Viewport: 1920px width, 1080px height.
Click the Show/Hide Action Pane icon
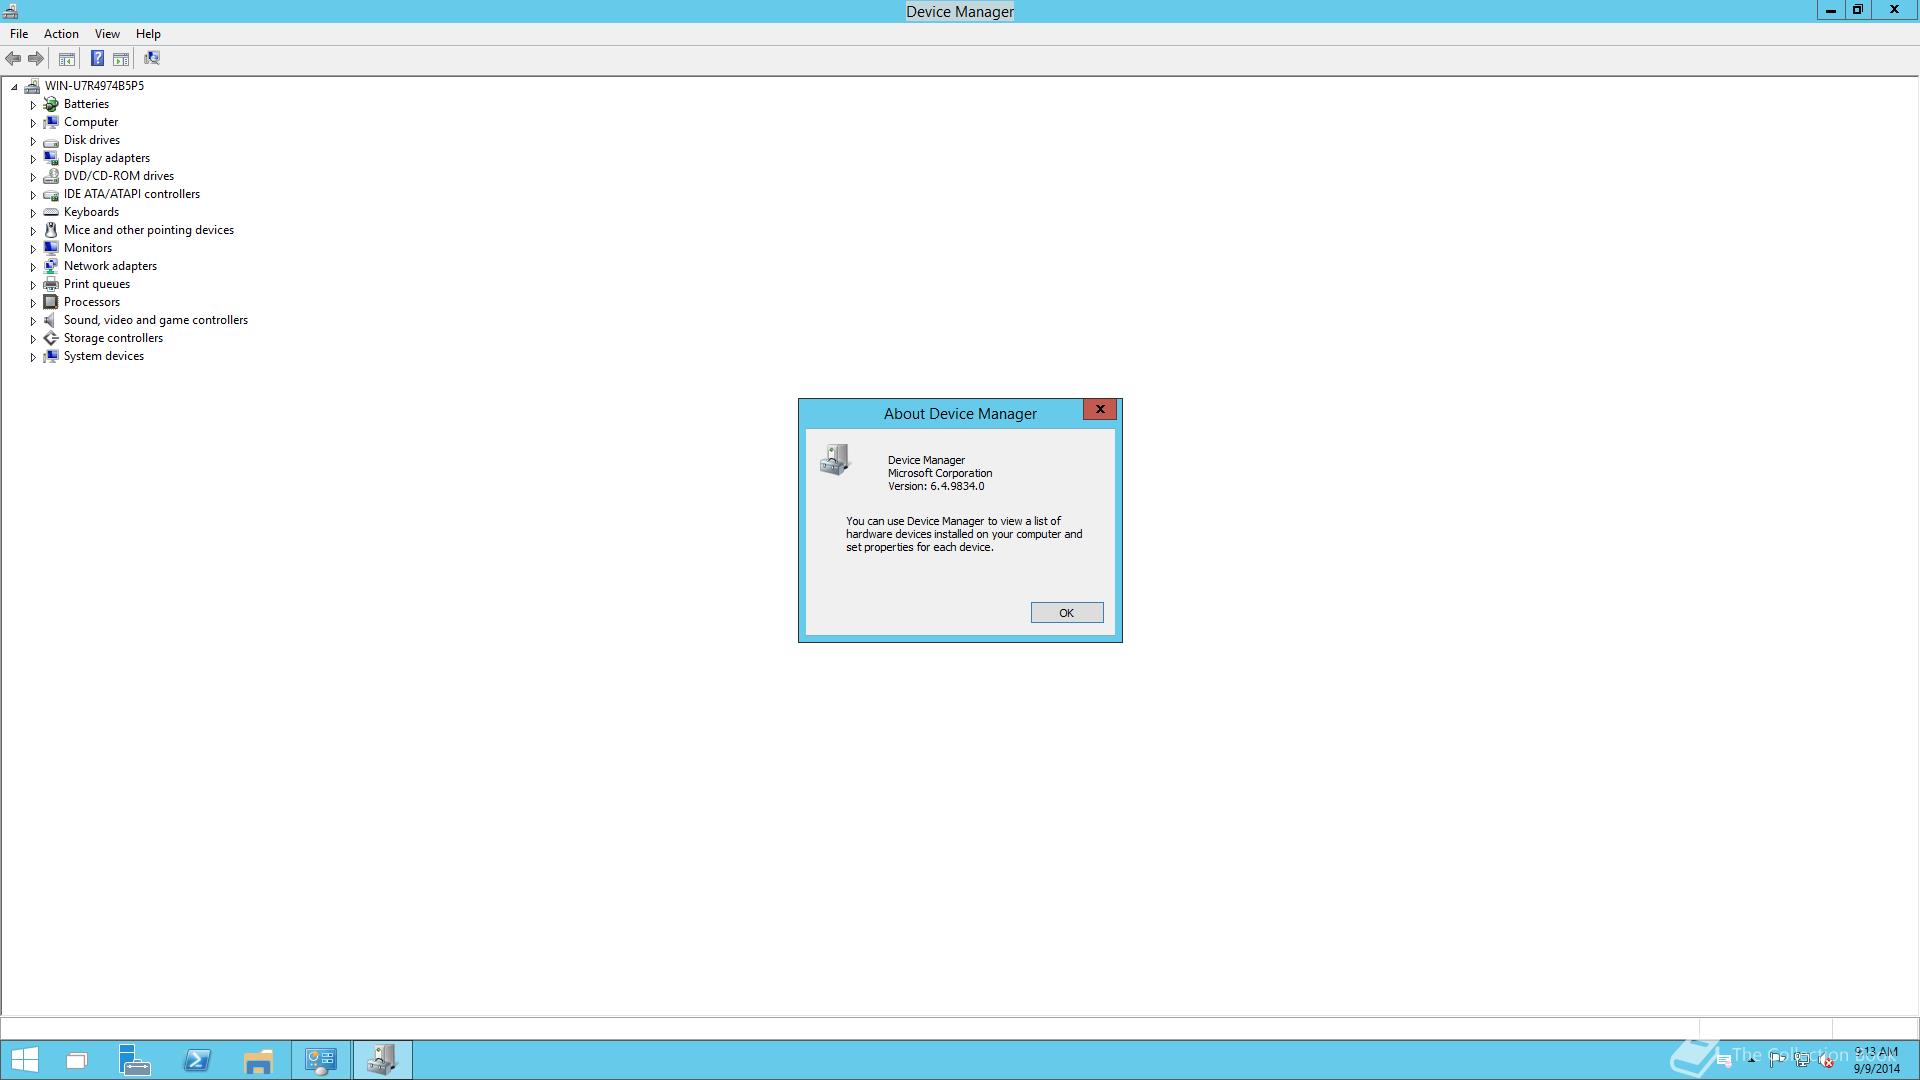pos(121,59)
